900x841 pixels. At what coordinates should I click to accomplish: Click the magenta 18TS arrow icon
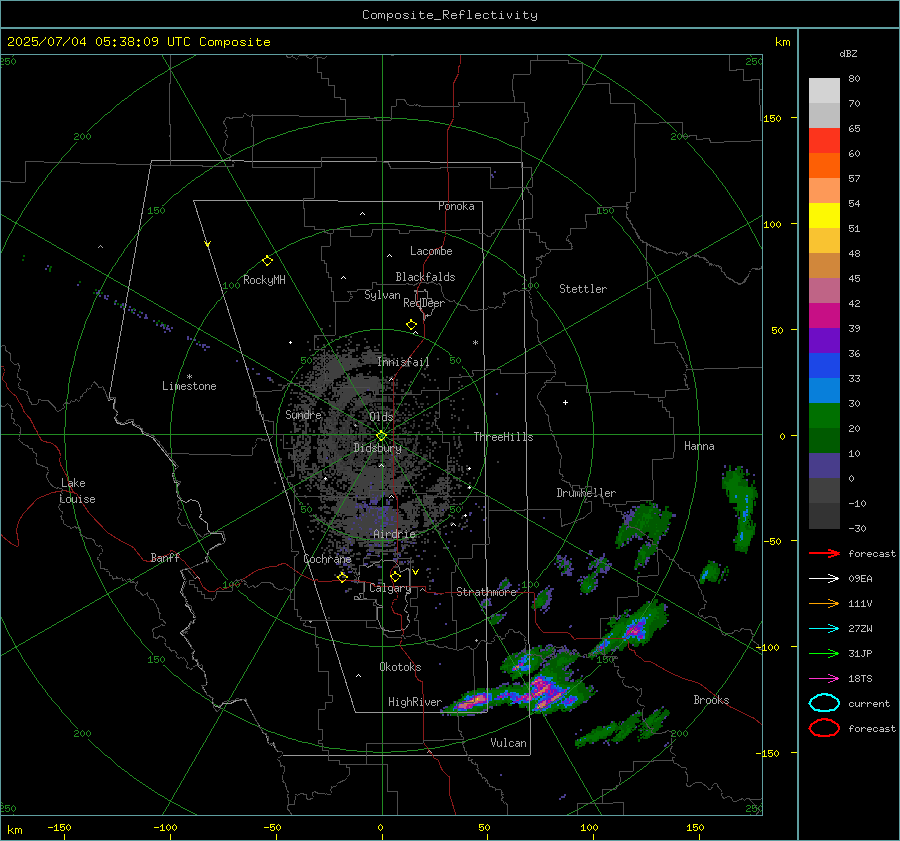tap(824, 679)
